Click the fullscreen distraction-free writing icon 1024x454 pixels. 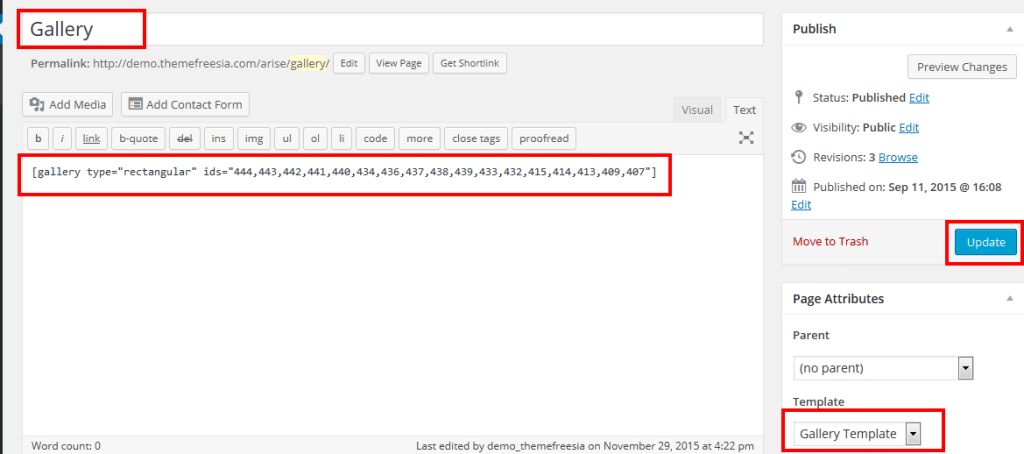tap(746, 138)
